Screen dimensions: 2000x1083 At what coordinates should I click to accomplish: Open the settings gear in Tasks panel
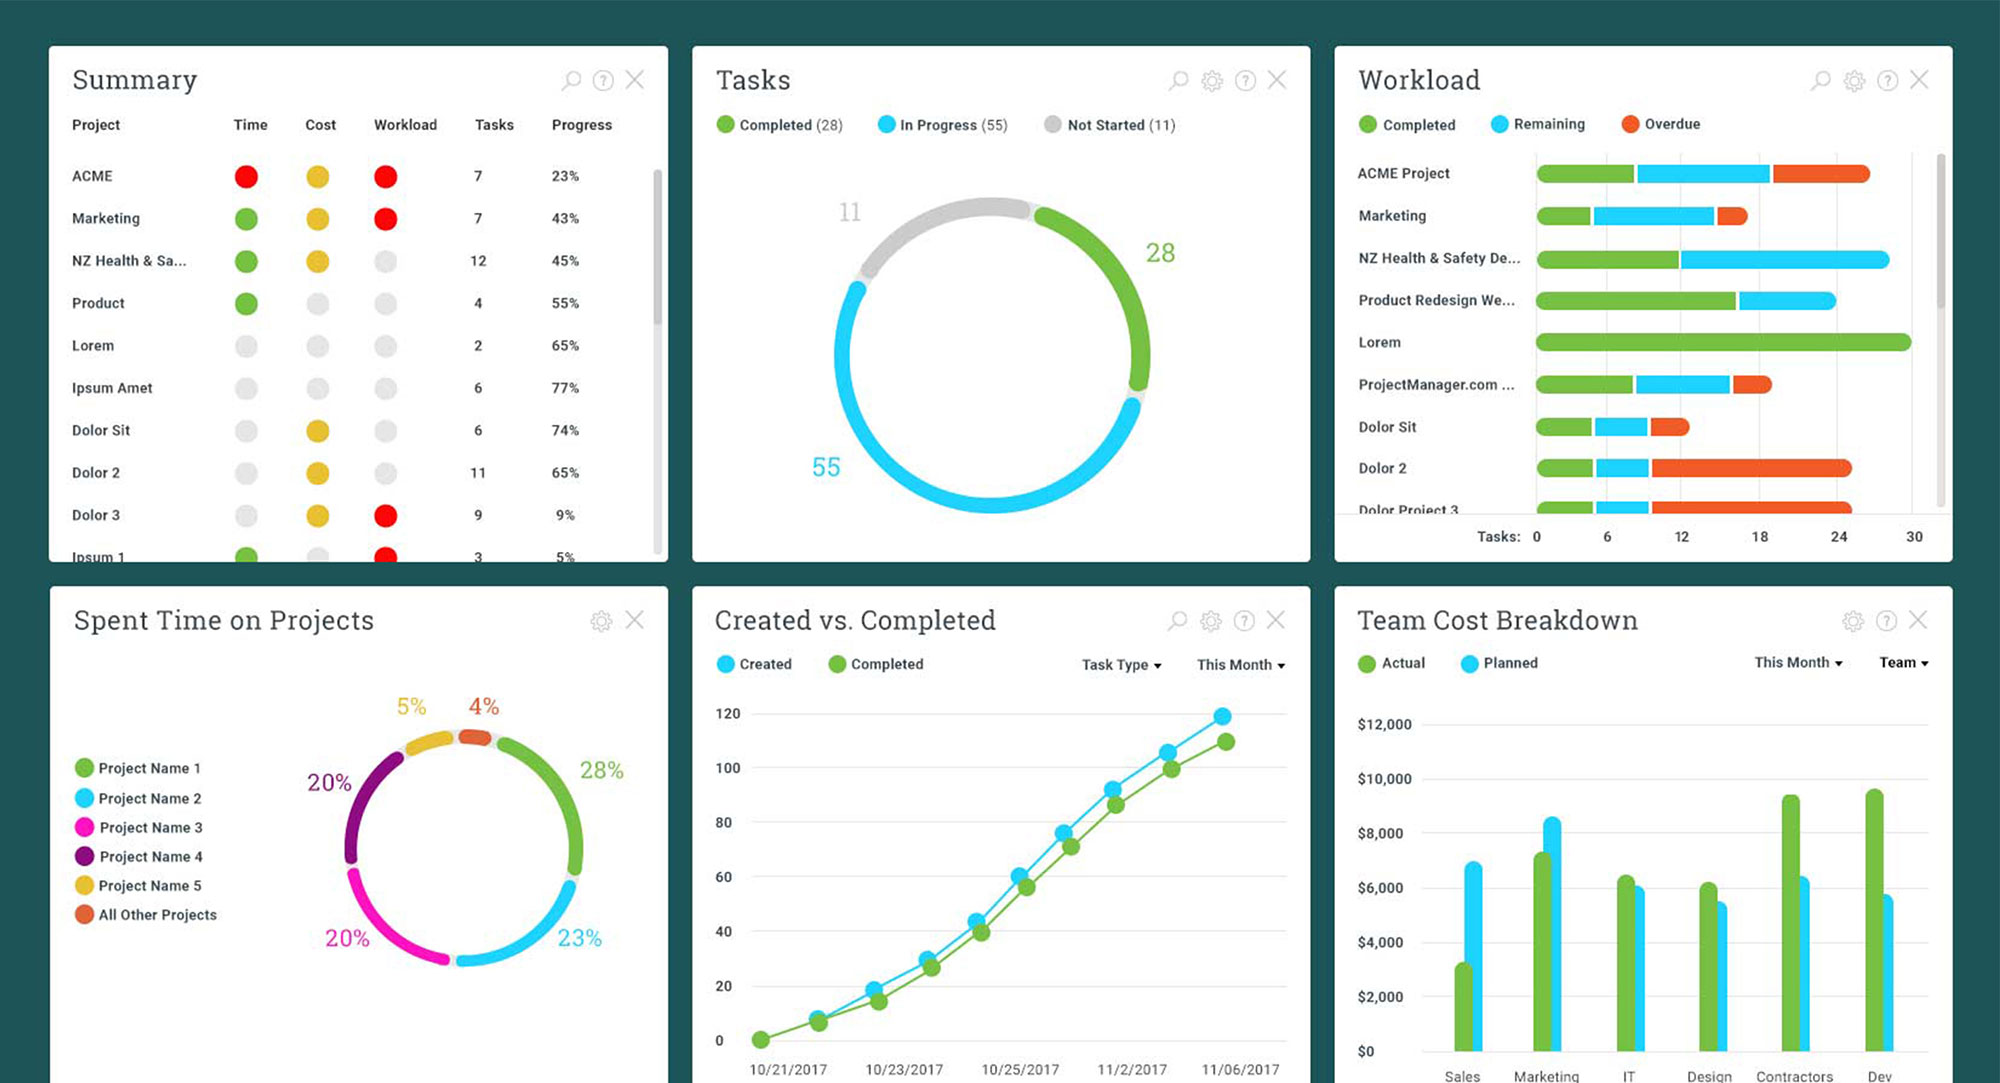pyautogui.click(x=1212, y=81)
